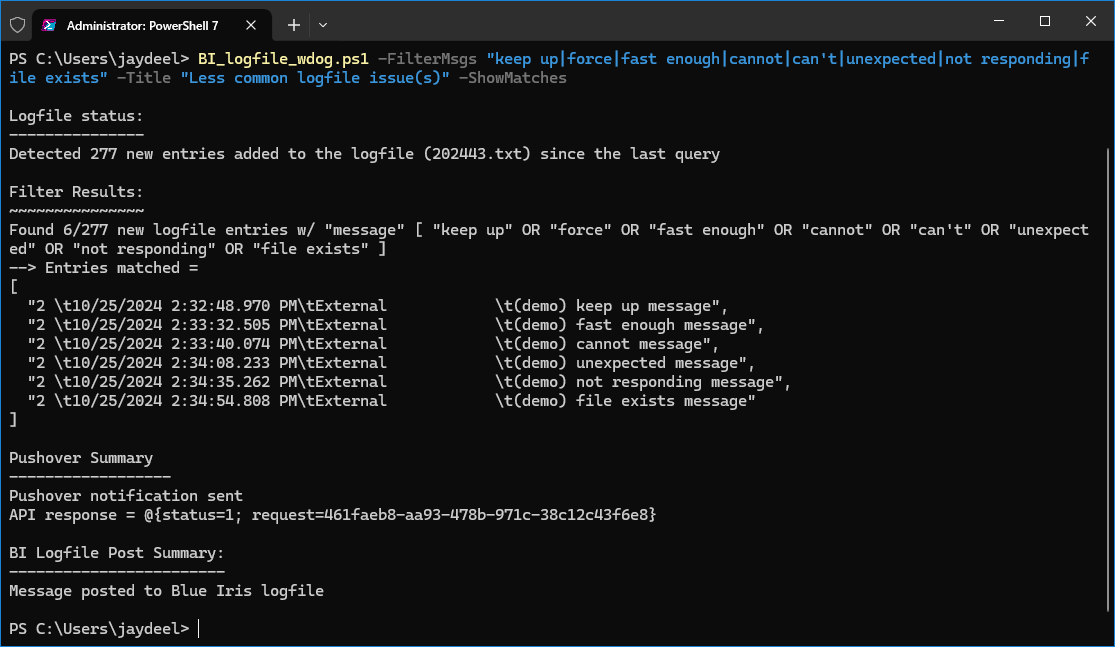Viewport: 1115px width, 647px height.
Task: Click the "cannot message" matched entry
Action: (373, 344)
